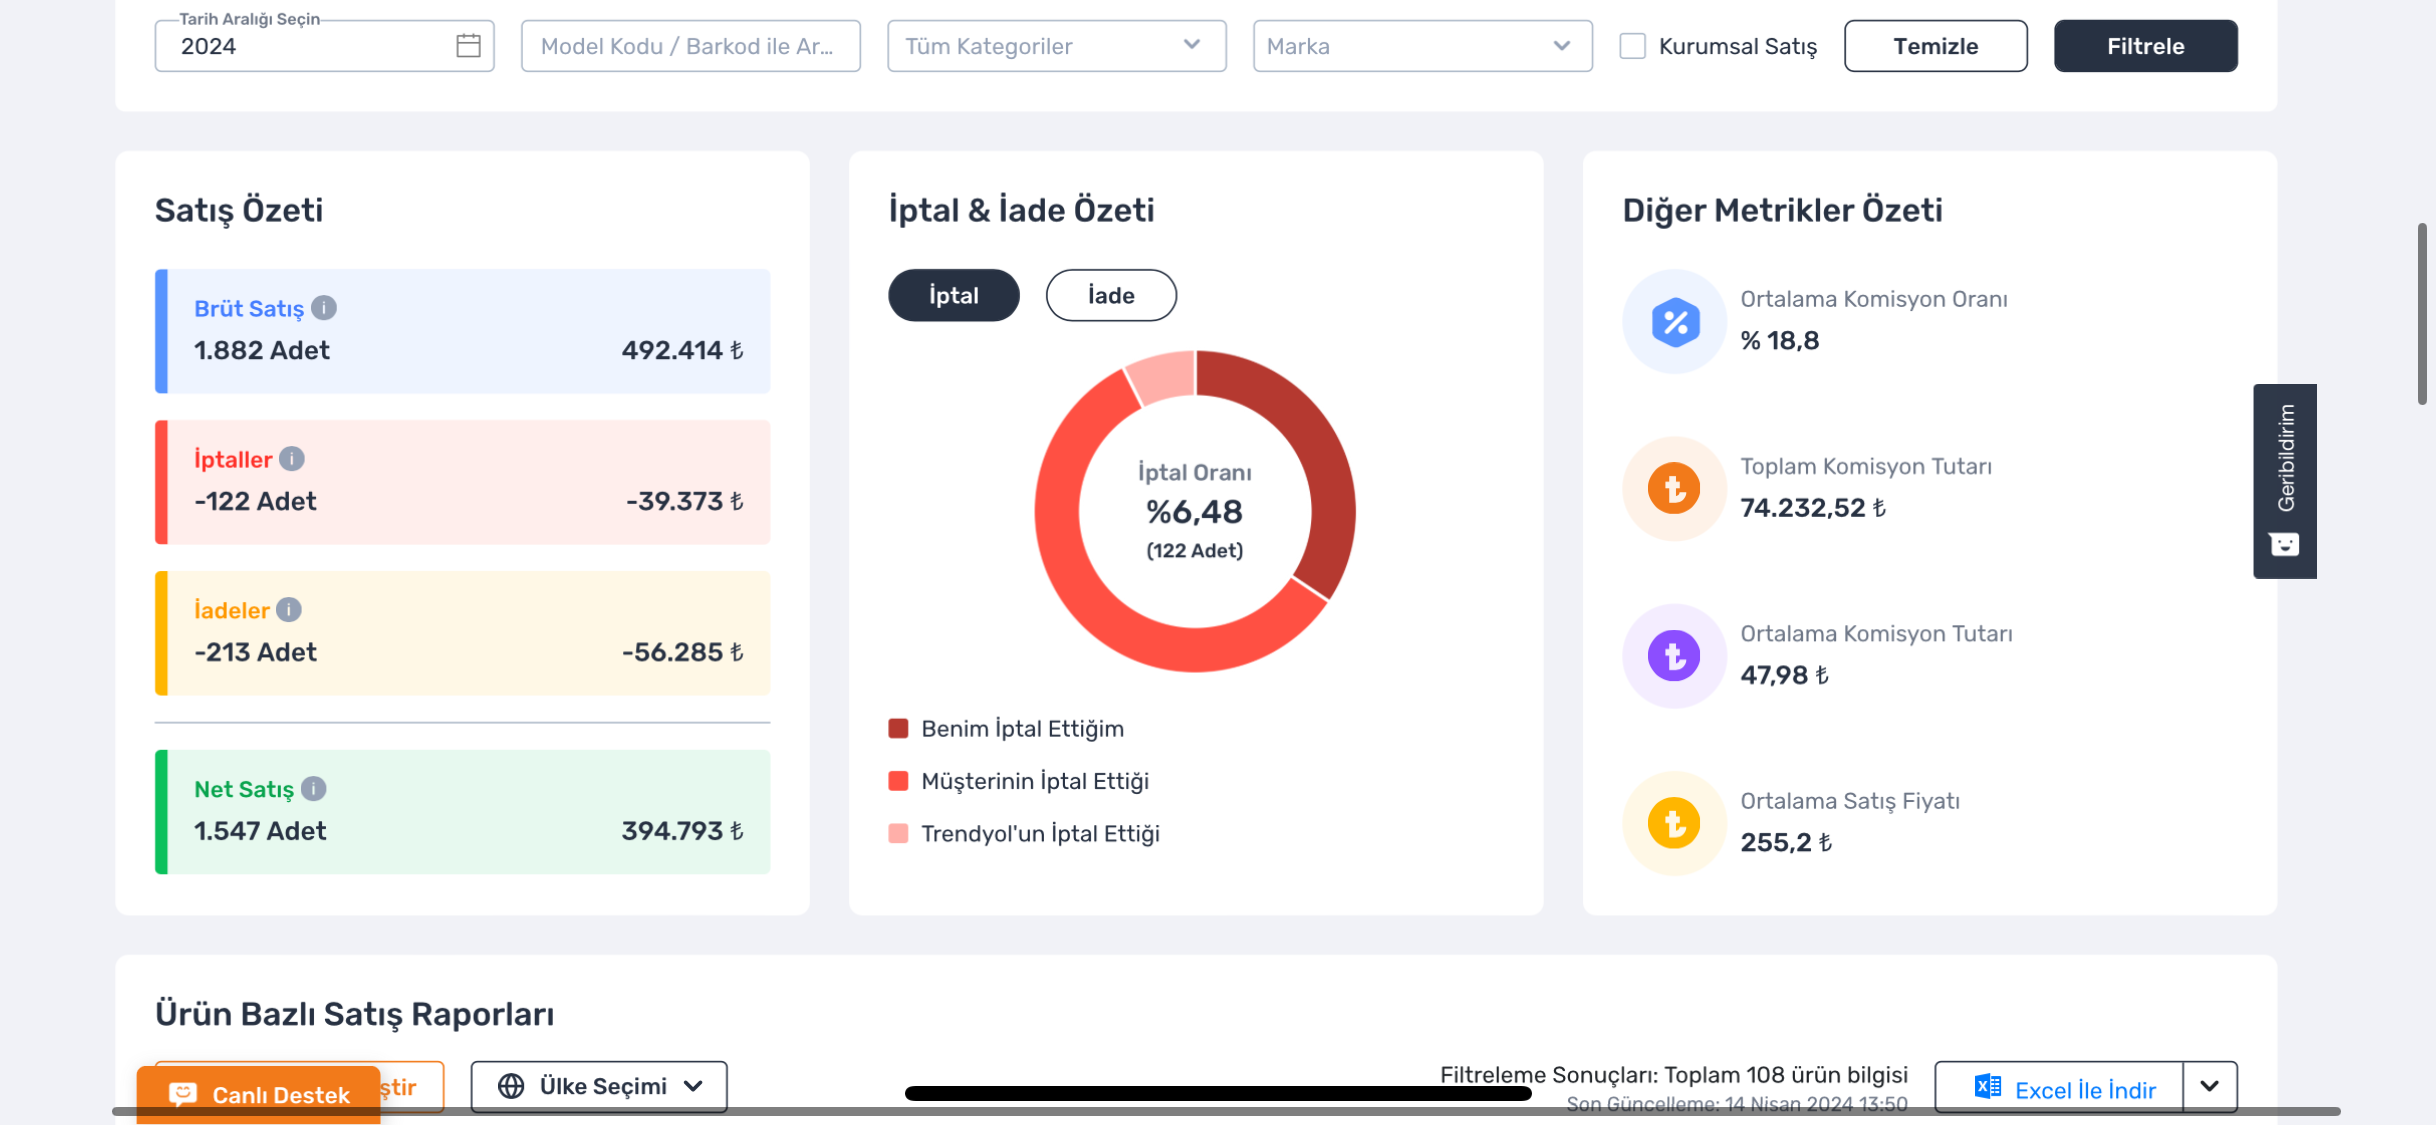Click the Excel icon in download button
Image resolution: width=2436 pixels, height=1125 pixels.
click(1987, 1088)
